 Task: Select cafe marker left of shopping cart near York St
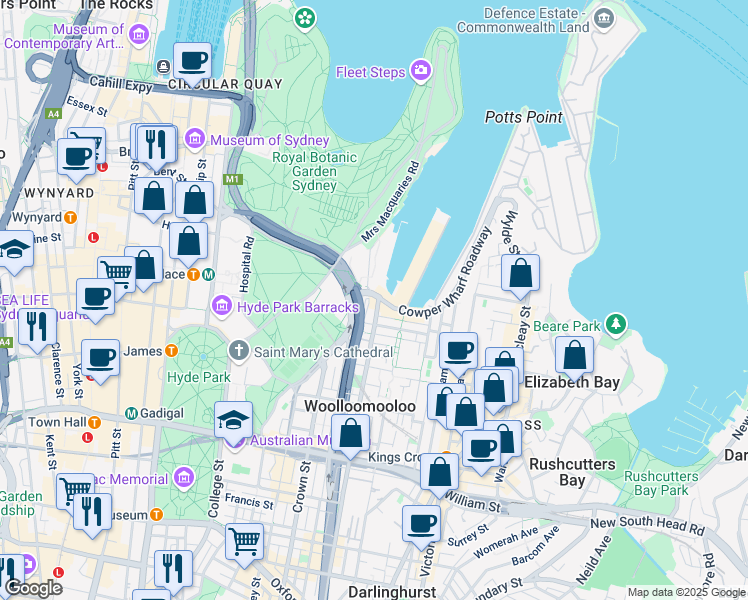[95, 300]
